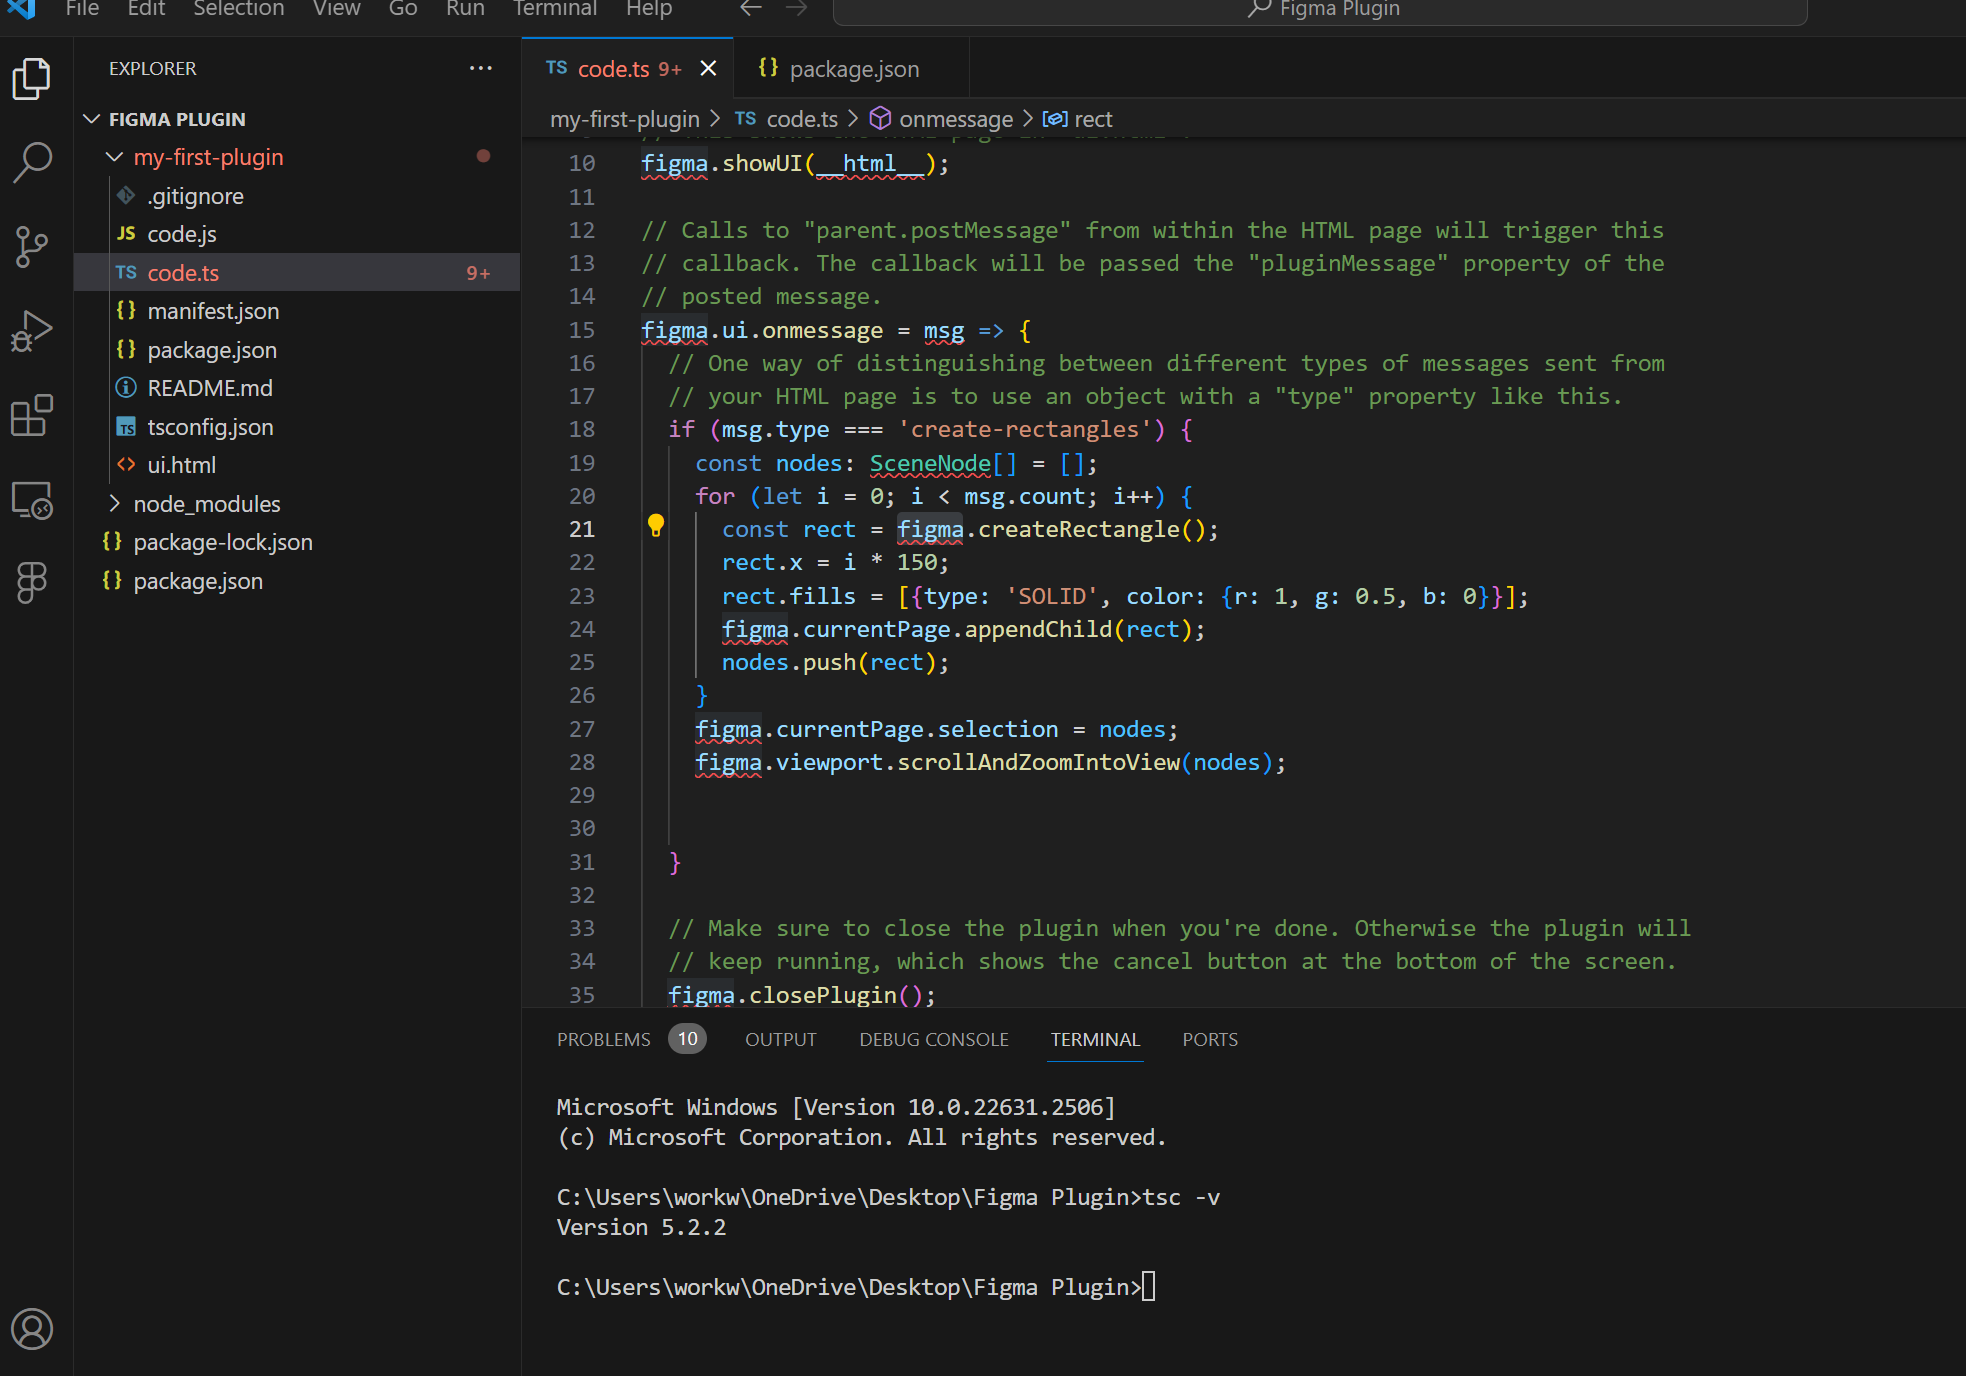The image size is (1966, 1376).
Task: Collapse the FIGMA PLUGIN root folder
Action: [x=92, y=119]
